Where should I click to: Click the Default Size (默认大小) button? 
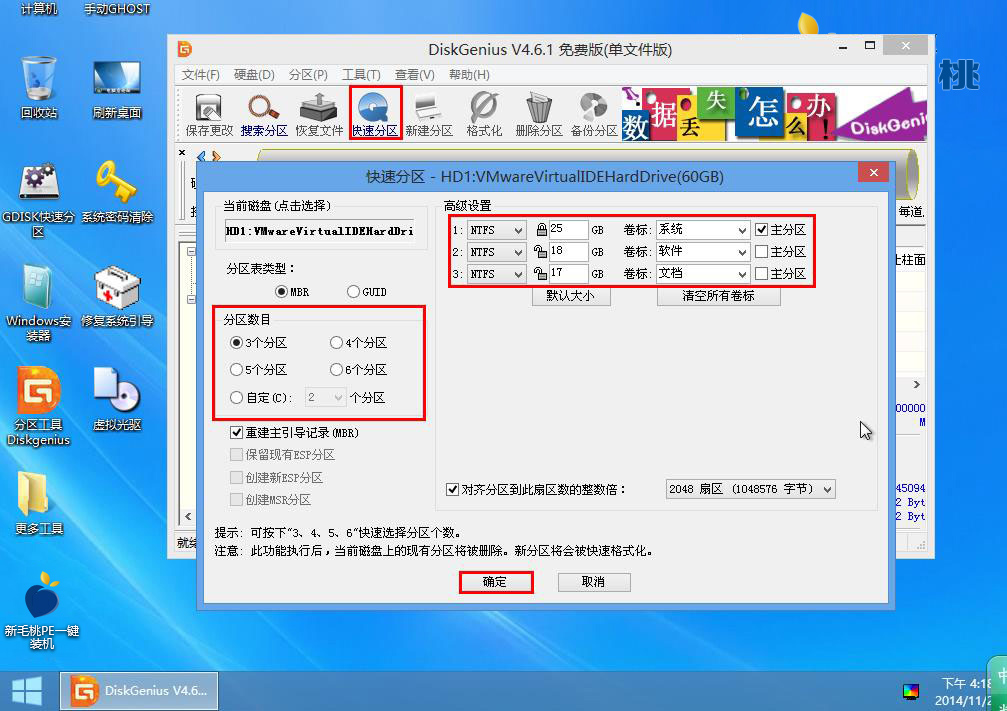571,296
